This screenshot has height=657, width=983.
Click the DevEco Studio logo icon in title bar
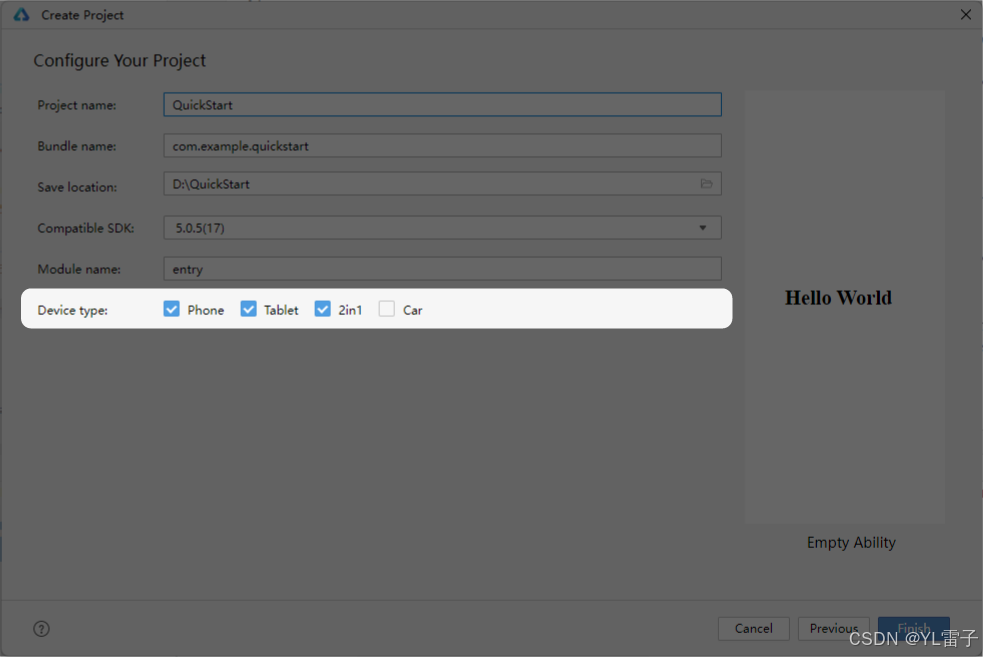(21, 14)
